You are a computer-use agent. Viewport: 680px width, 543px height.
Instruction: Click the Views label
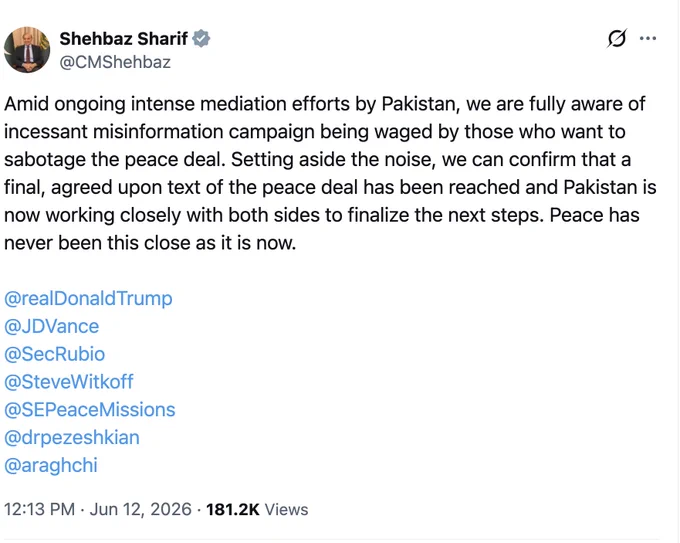click(x=286, y=510)
